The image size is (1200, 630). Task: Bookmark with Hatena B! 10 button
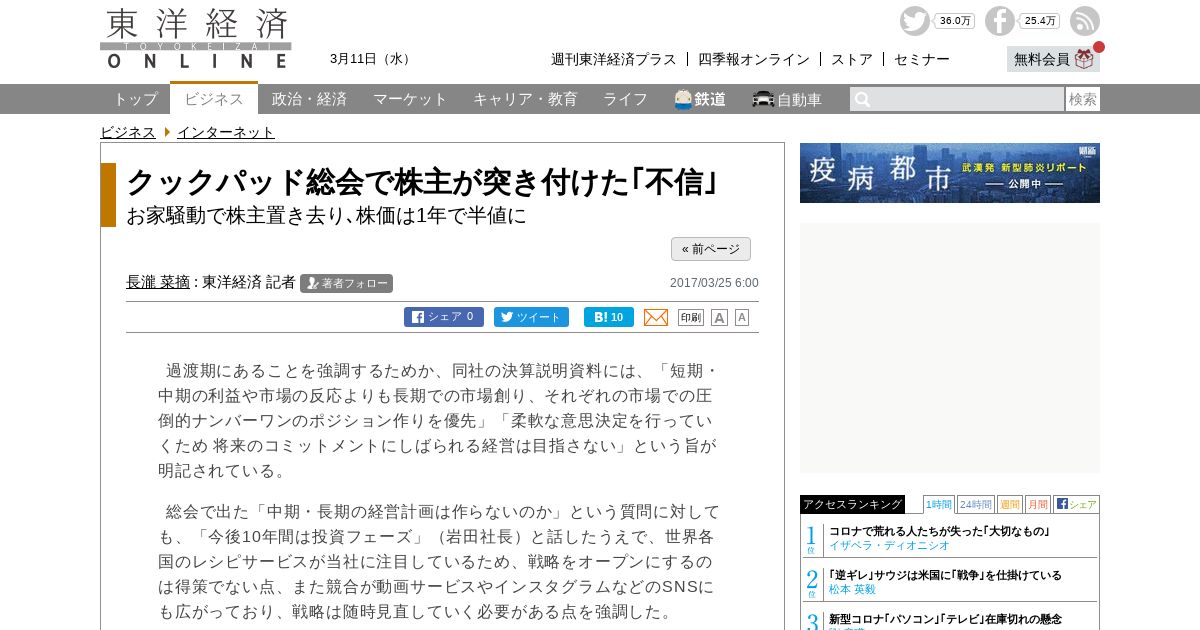click(x=609, y=317)
